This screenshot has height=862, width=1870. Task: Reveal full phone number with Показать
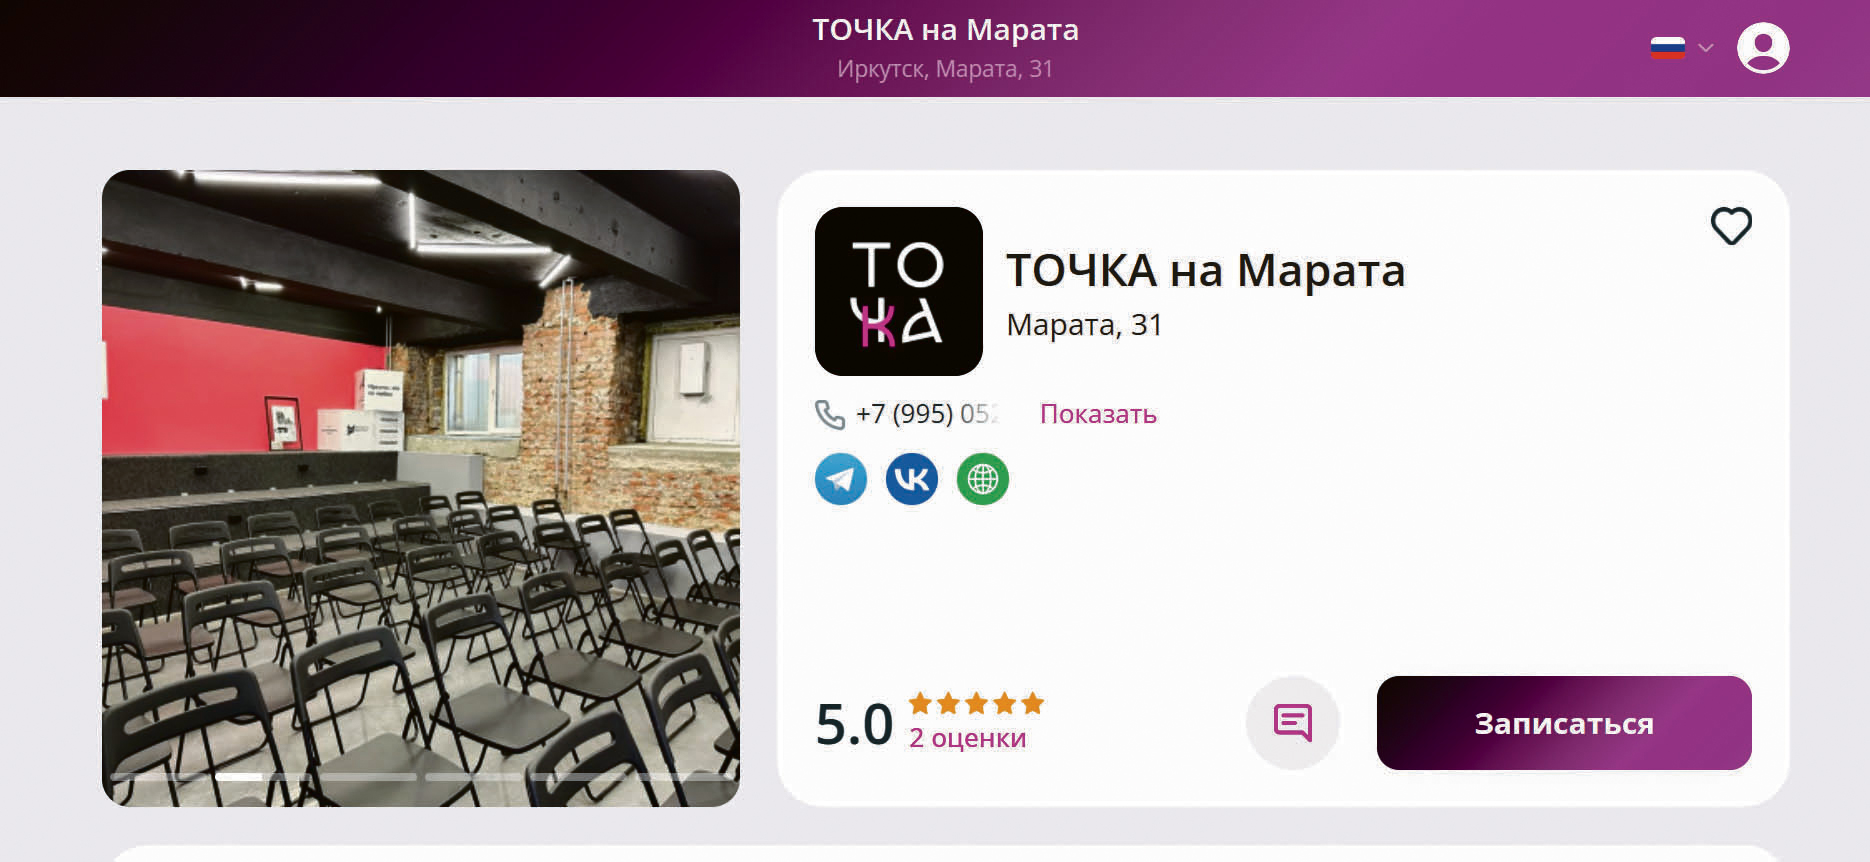coord(1098,414)
